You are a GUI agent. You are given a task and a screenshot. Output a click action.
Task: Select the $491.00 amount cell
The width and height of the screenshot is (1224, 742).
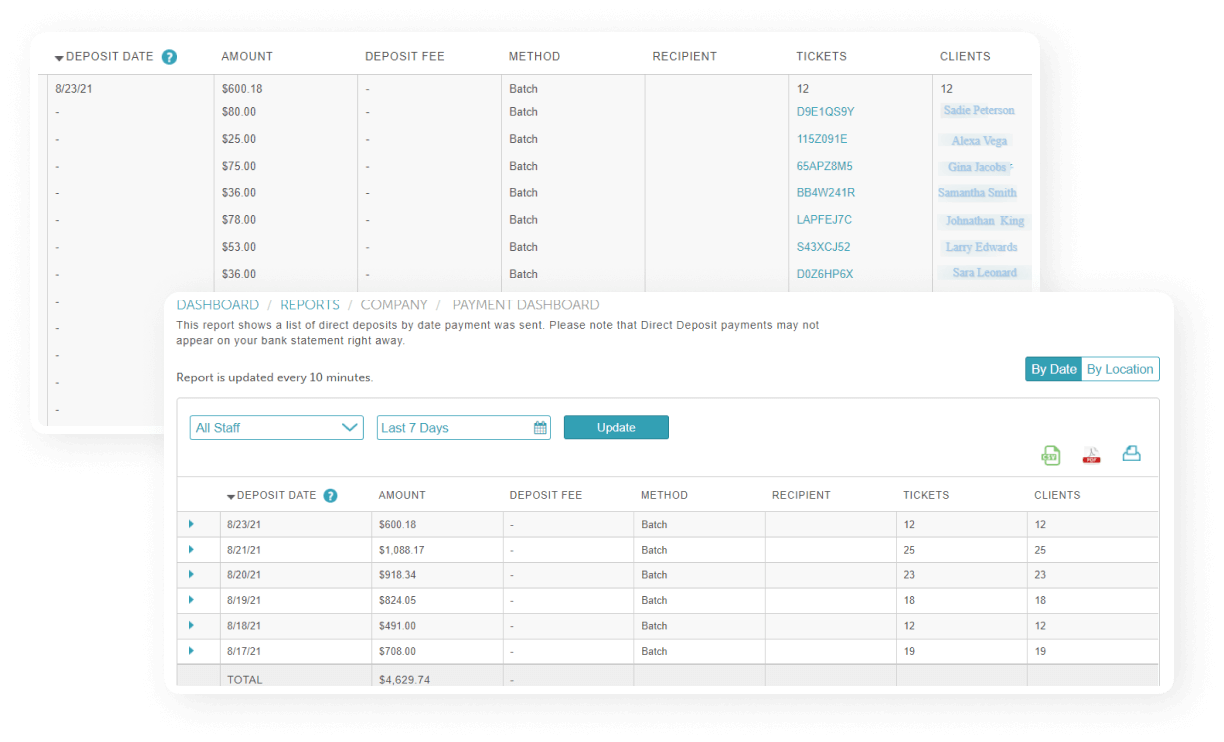pyautogui.click(x=397, y=626)
